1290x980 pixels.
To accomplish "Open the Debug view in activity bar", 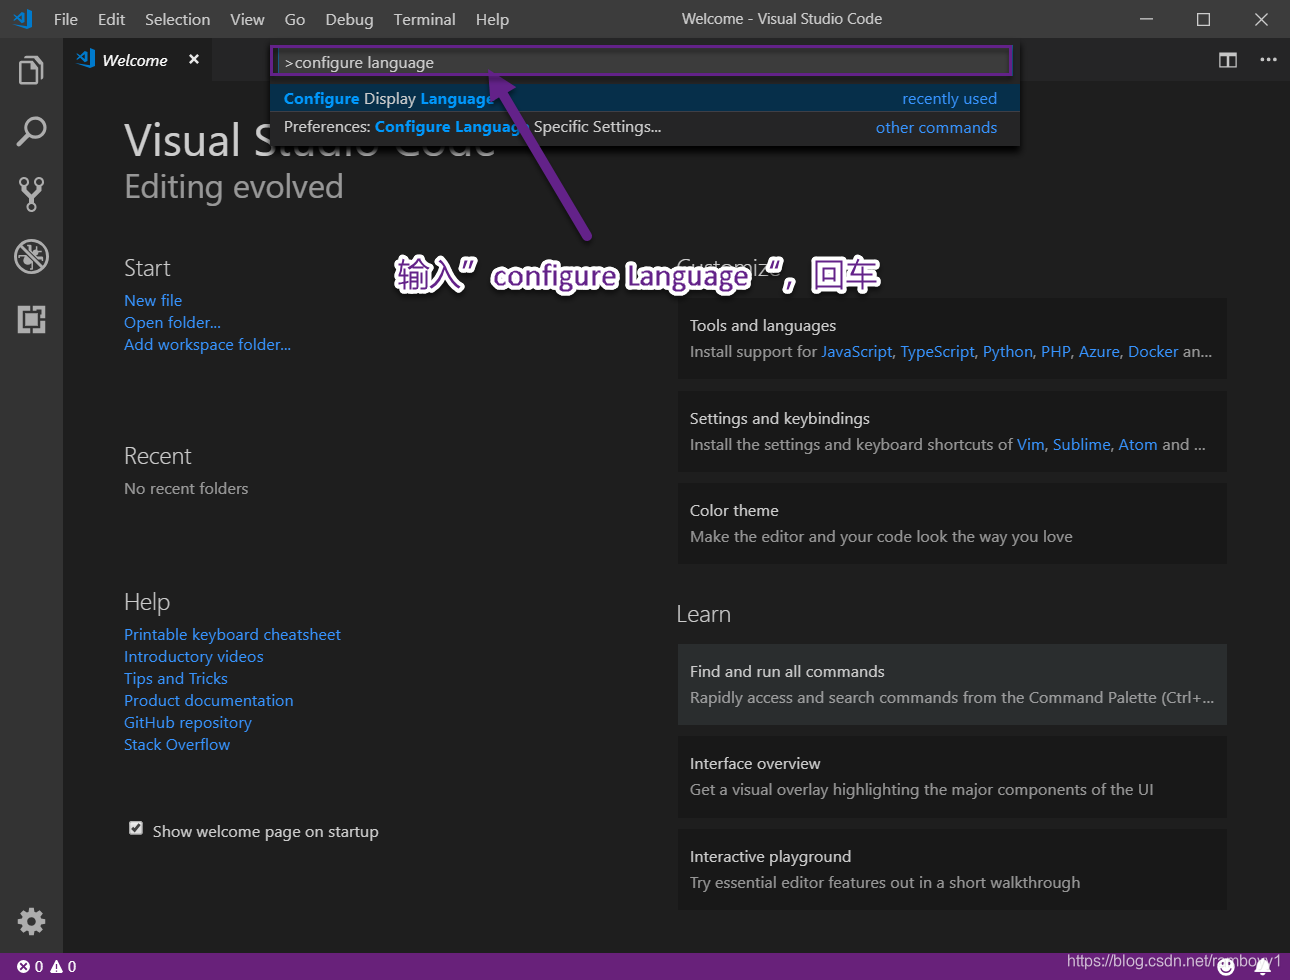I will [31, 256].
